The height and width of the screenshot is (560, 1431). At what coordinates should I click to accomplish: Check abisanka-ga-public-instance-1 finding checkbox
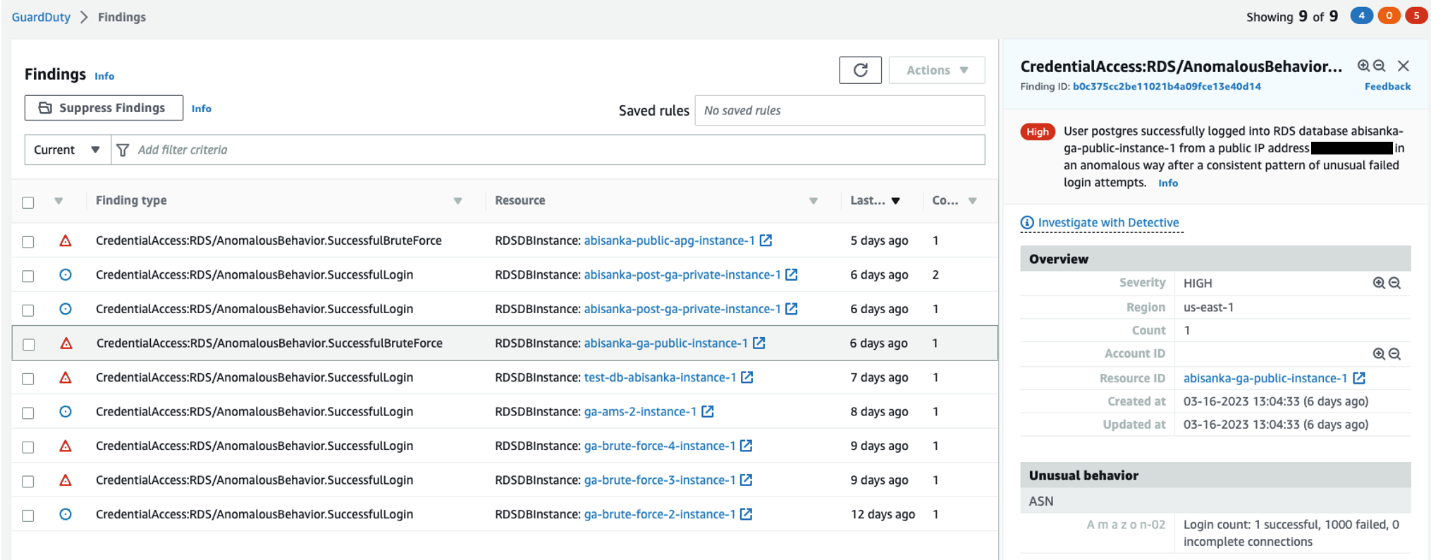tap(28, 344)
